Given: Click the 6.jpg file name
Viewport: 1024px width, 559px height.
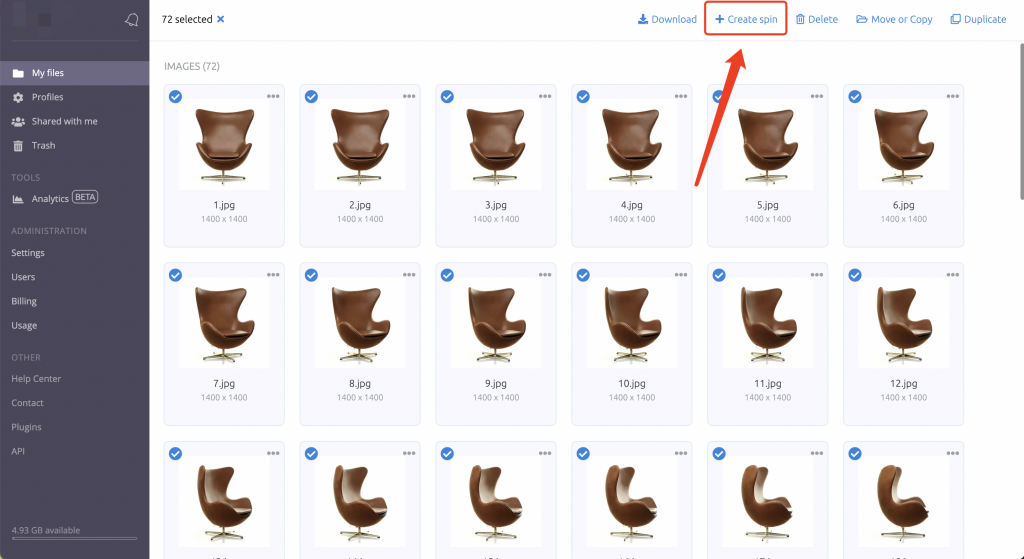Looking at the screenshot, I should click(903, 205).
